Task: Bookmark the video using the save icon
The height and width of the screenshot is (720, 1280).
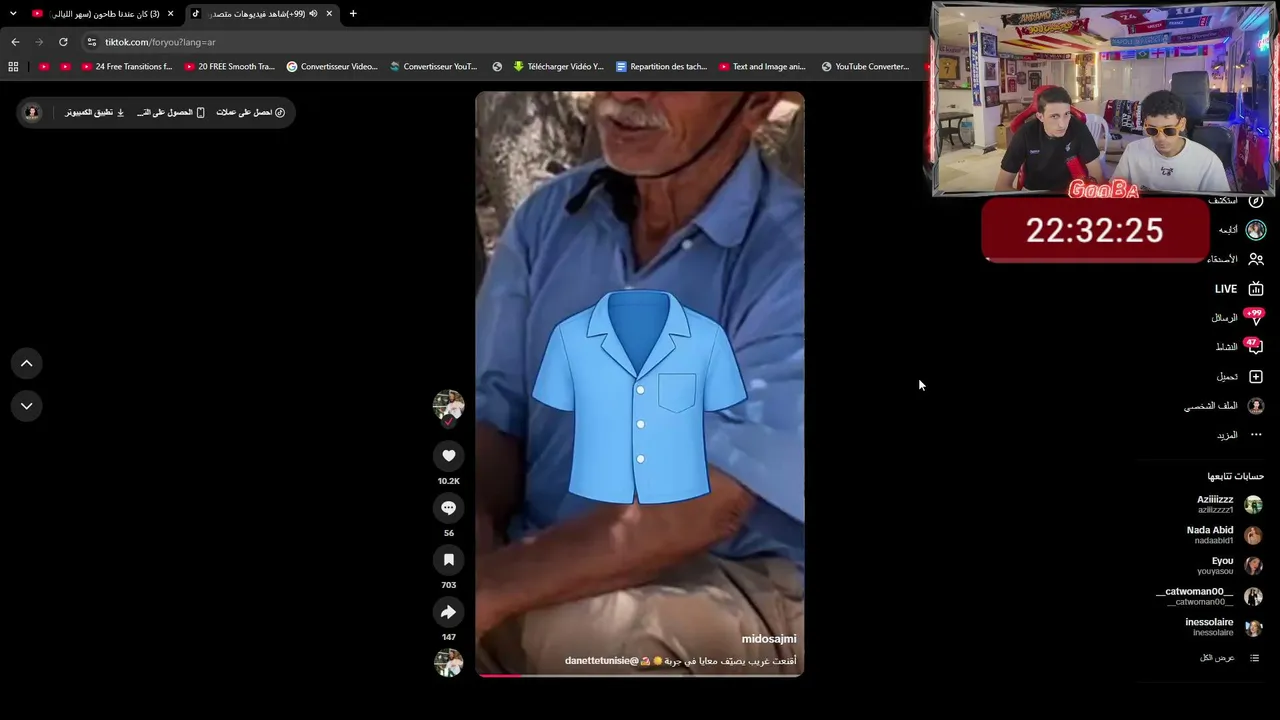Action: coord(448,560)
